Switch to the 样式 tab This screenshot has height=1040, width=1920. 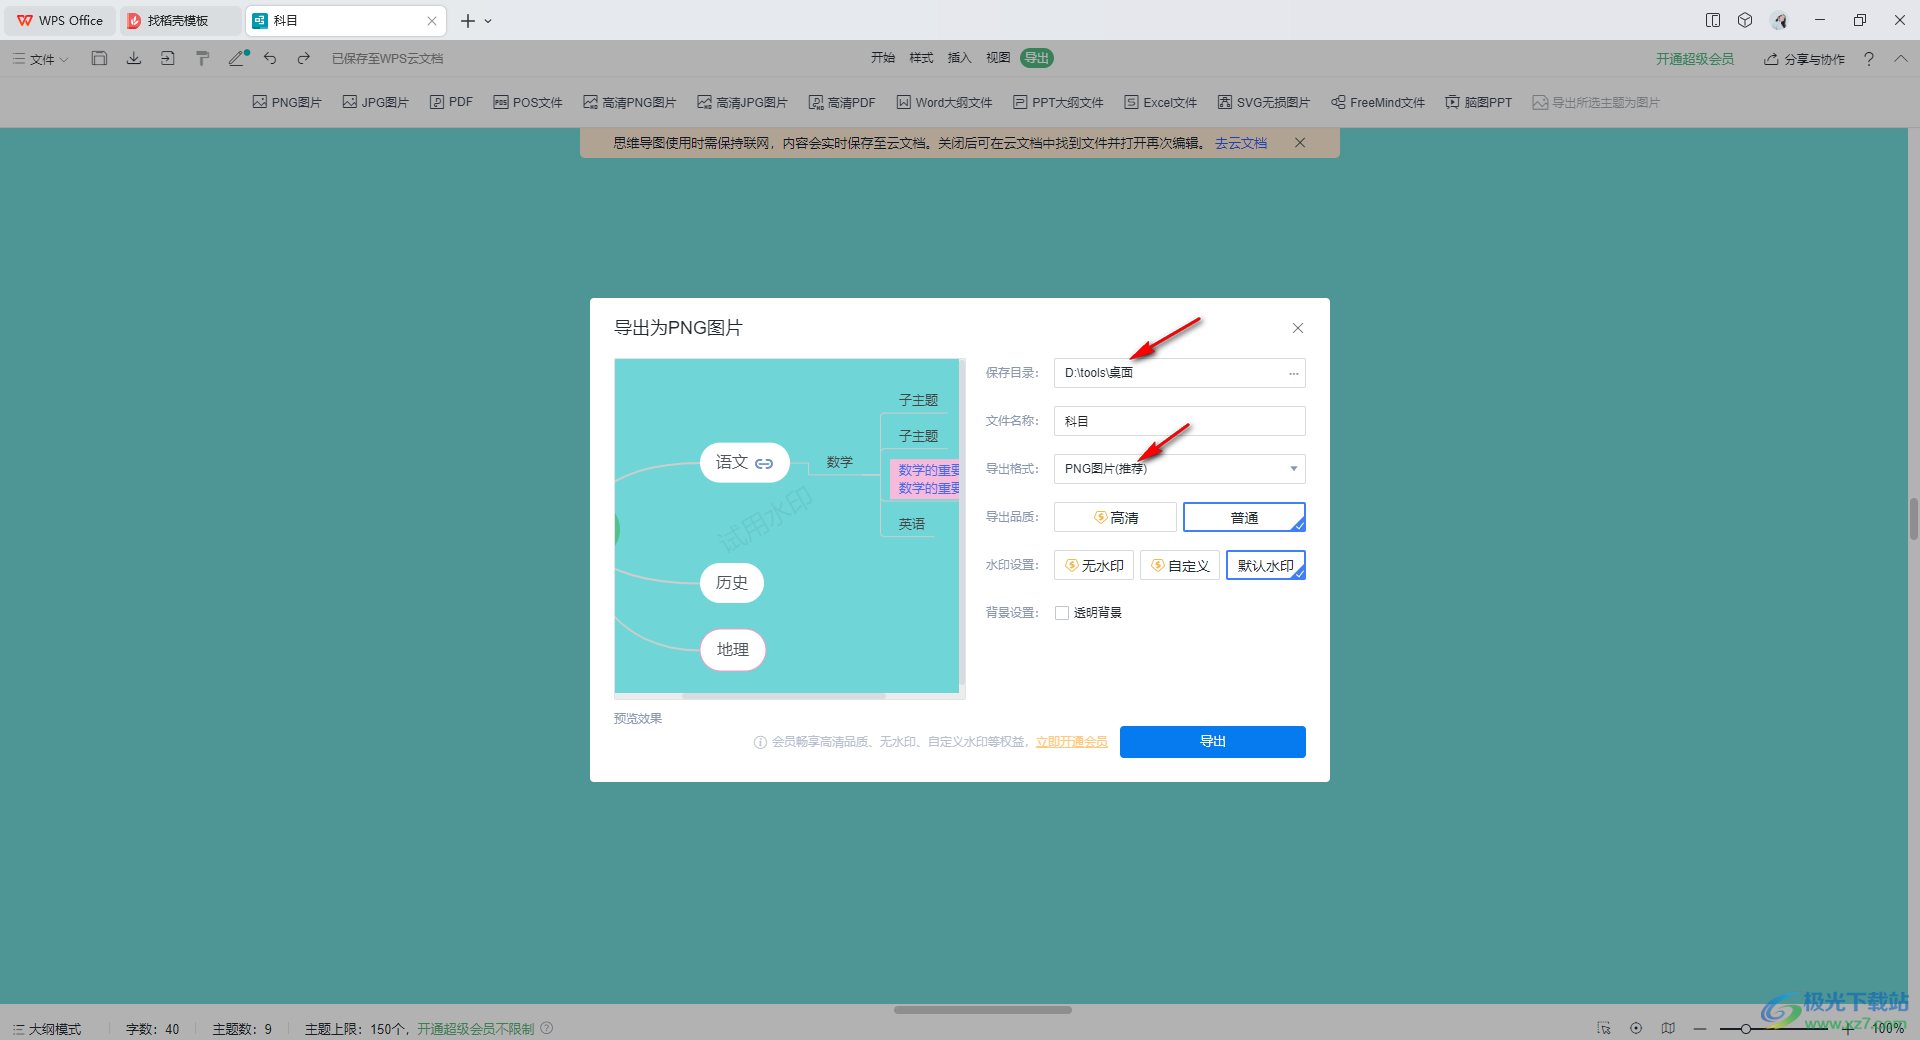coord(921,58)
